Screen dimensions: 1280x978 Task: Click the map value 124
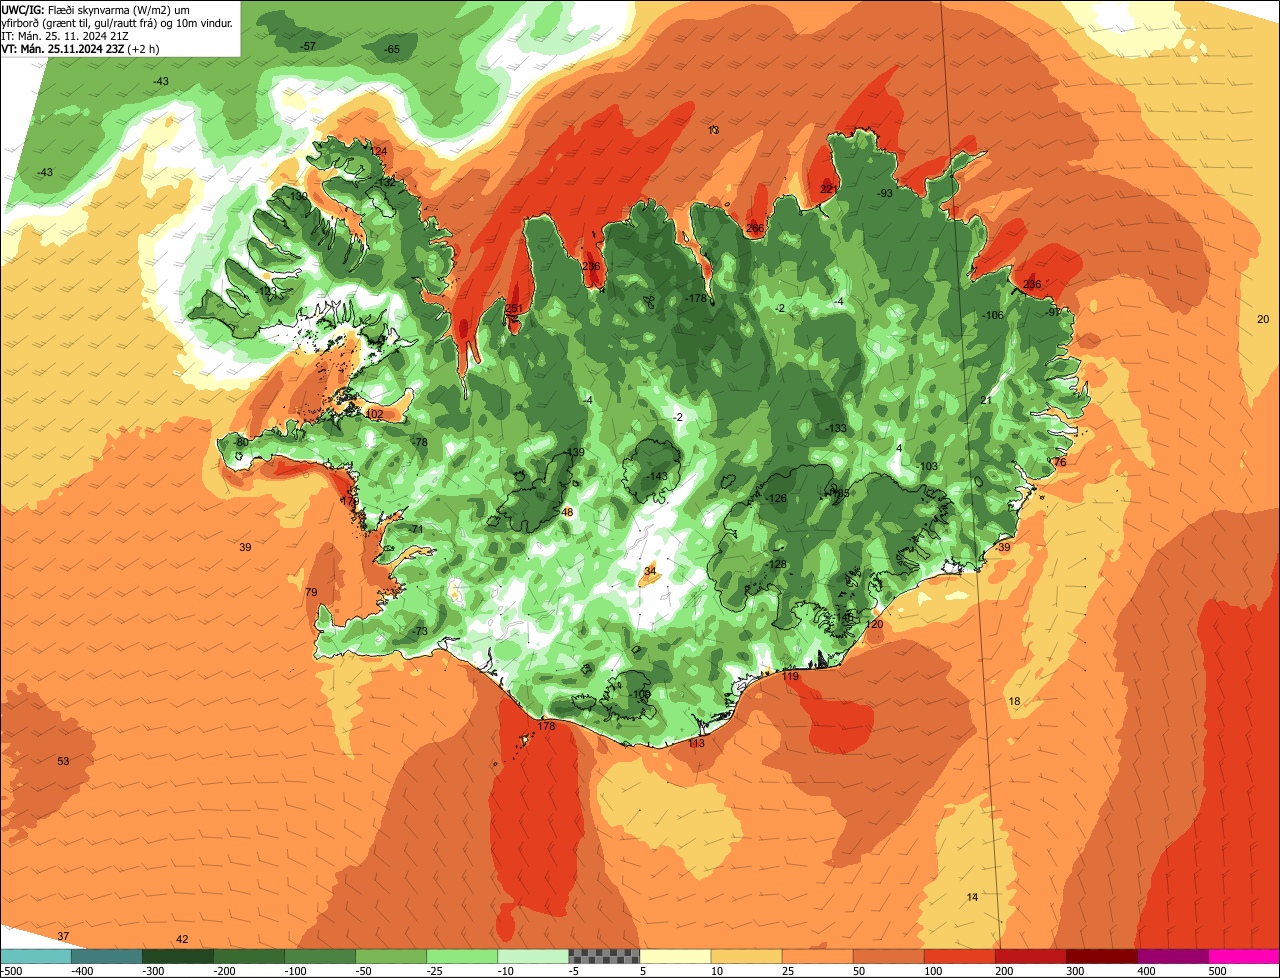coord(379,152)
